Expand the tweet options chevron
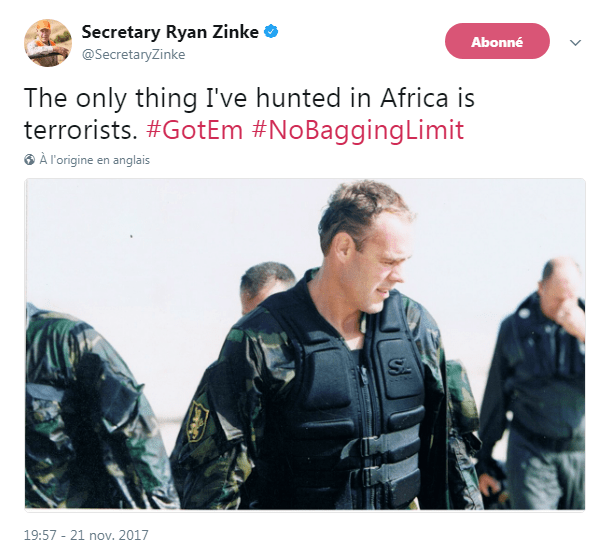The image size is (600, 551). pyautogui.click(x=575, y=43)
